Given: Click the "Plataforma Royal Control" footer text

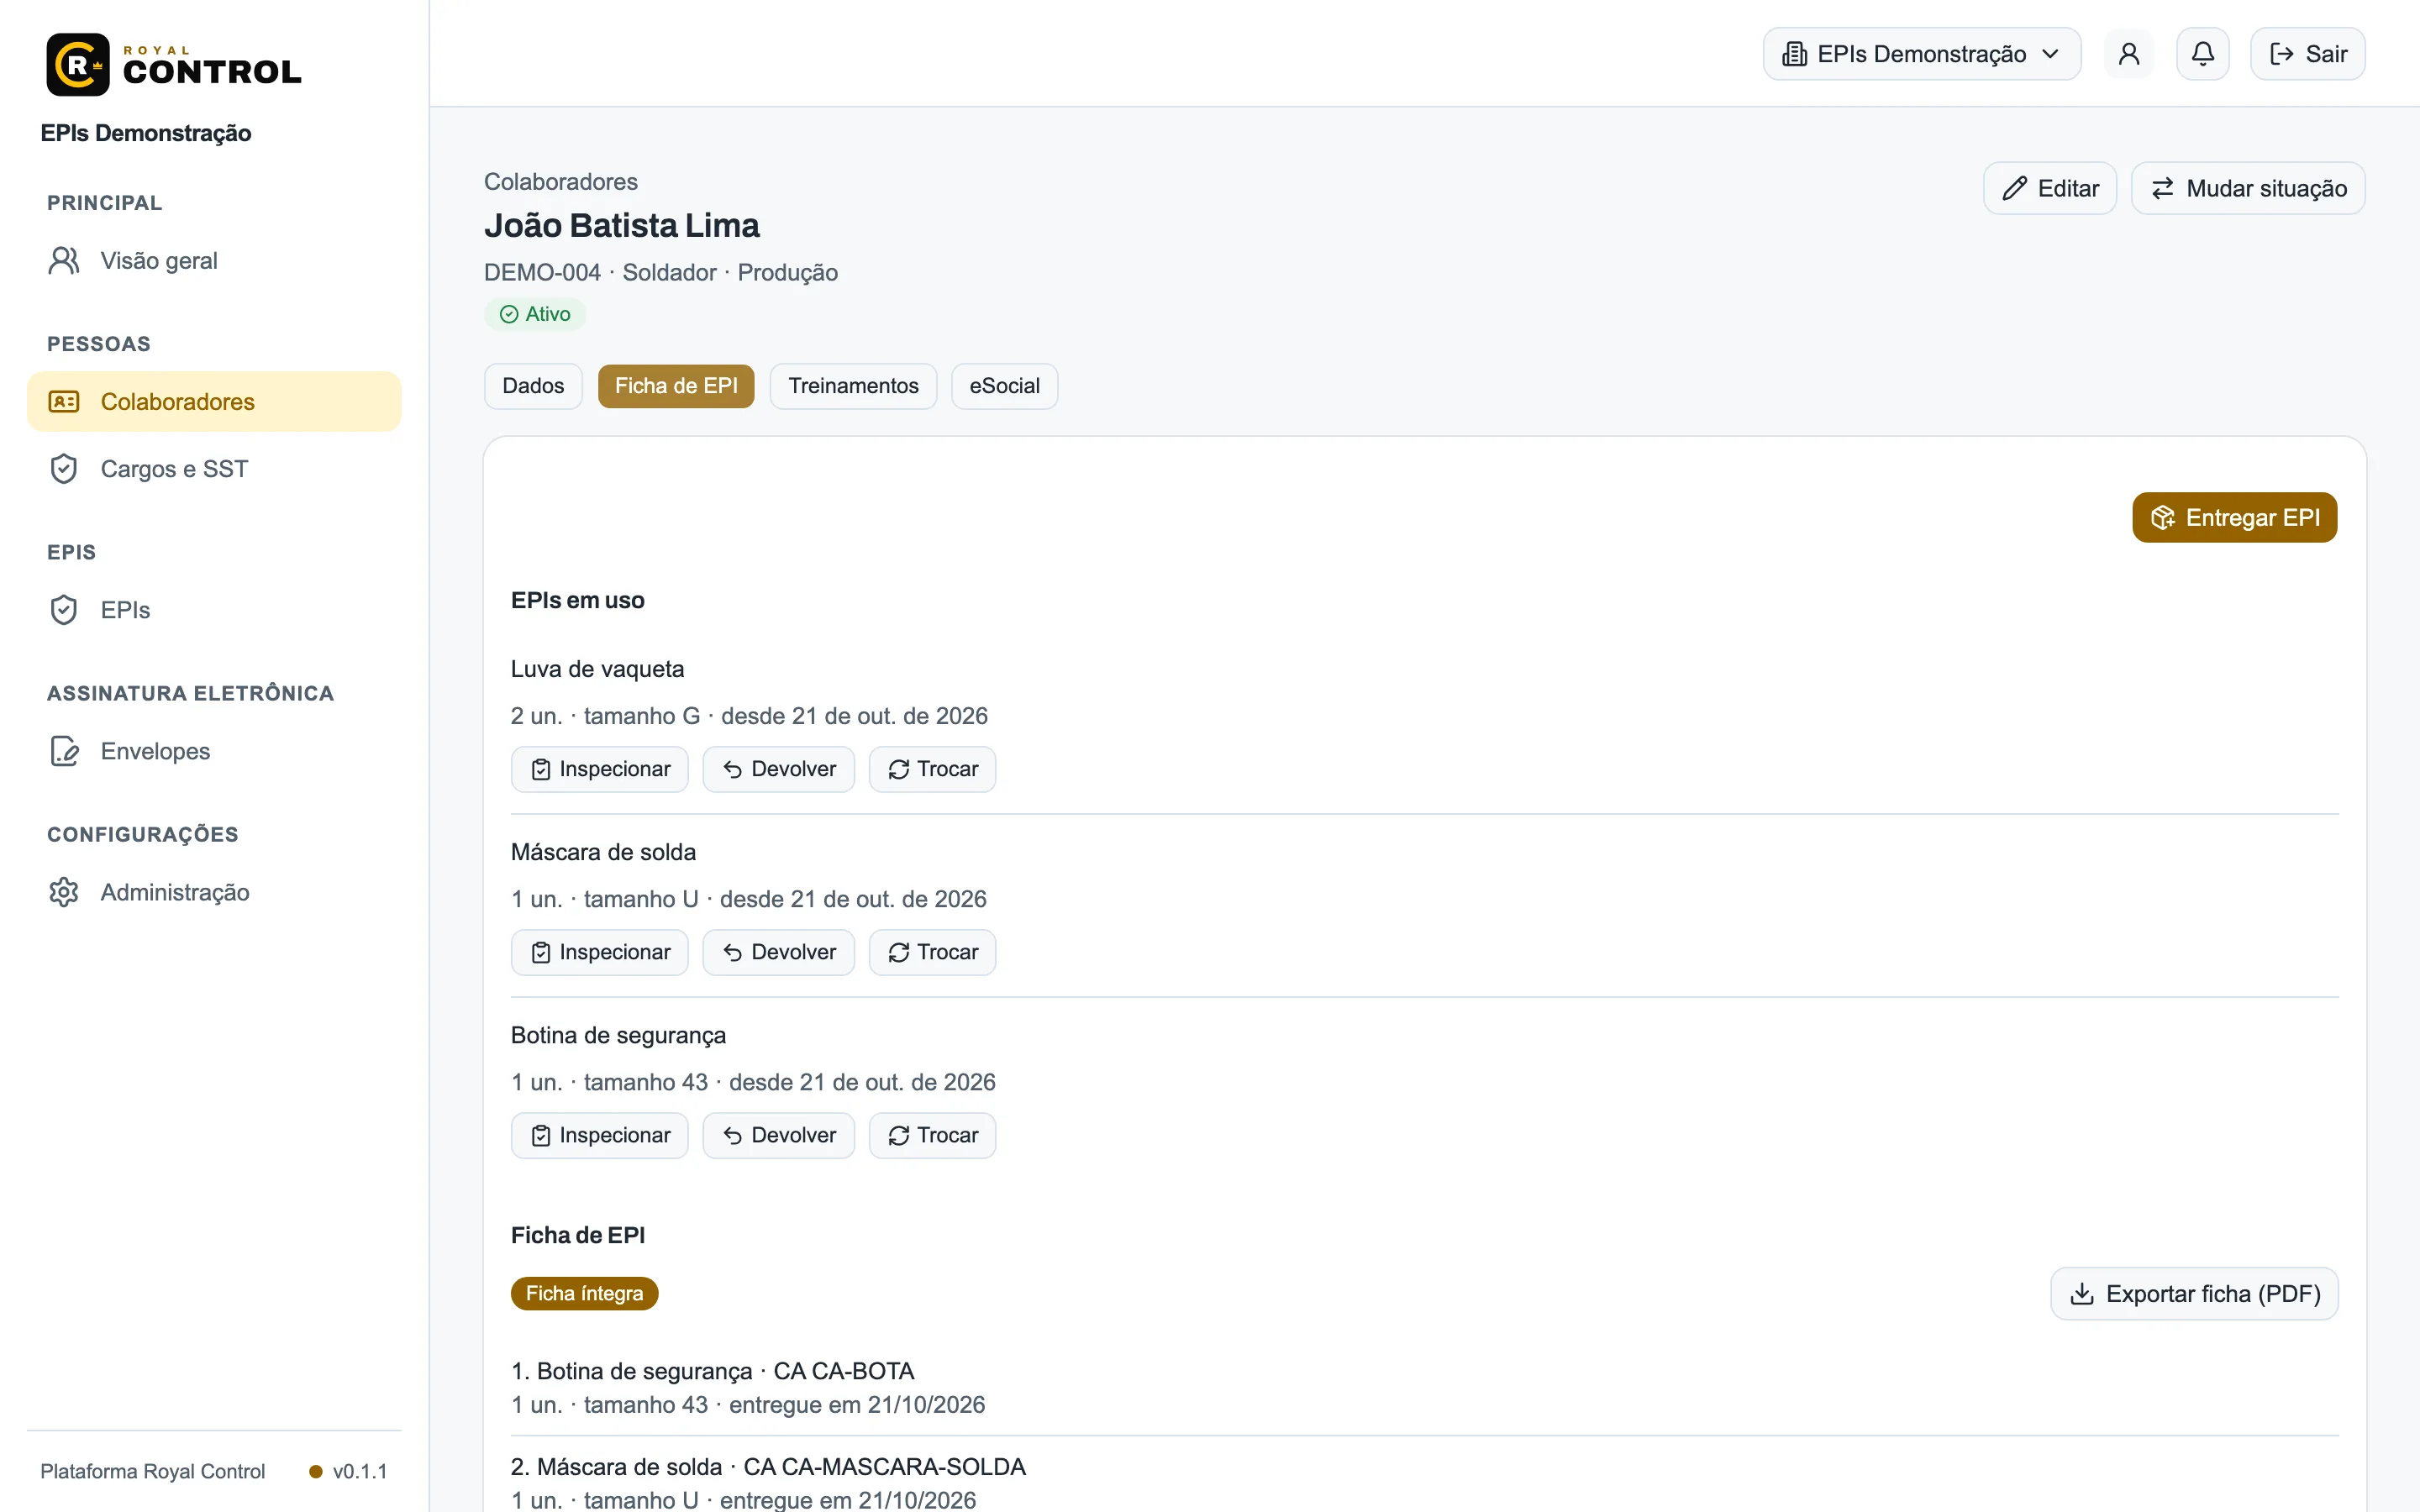Looking at the screenshot, I should coord(152,1471).
